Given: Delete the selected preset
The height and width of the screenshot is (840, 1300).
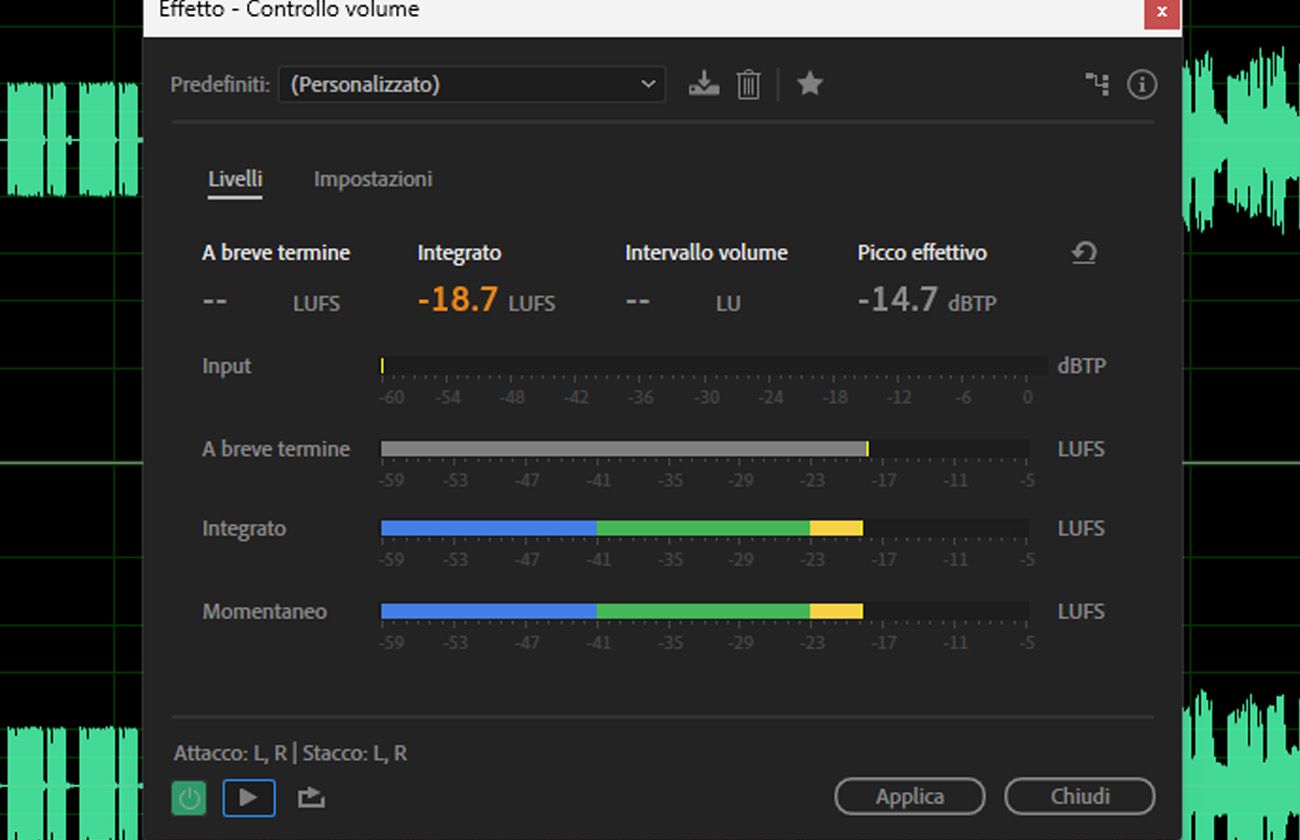Looking at the screenshot, I should pyautogui.click(x=748, y=84).
